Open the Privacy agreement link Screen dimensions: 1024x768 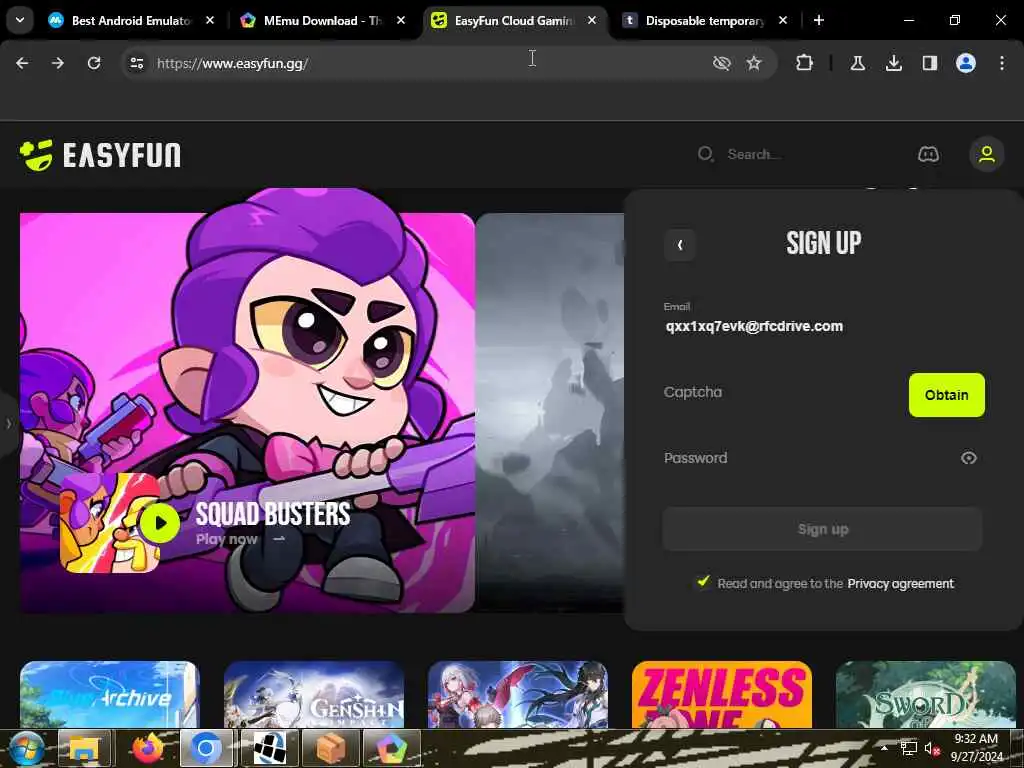tap(900, 583)
